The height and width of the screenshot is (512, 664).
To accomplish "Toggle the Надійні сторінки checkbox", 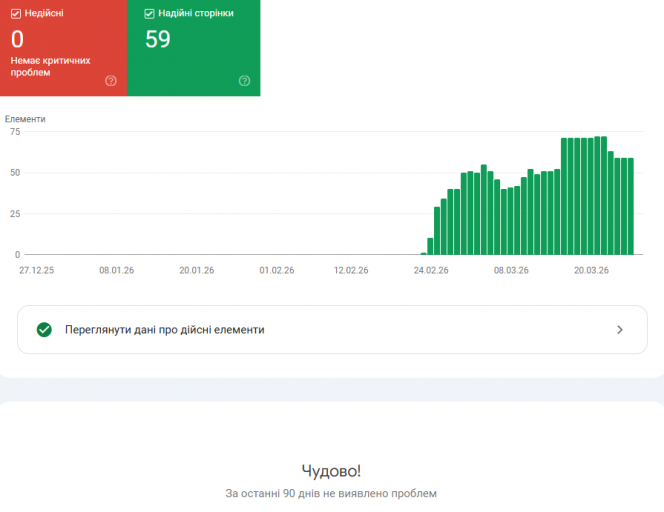I will pos(149,14).
